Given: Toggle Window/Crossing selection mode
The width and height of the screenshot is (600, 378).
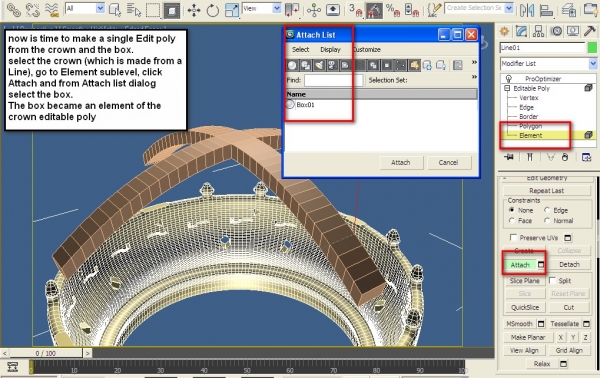Looking at the screenshot, I should pyautogui.click(x=172, y=10).
